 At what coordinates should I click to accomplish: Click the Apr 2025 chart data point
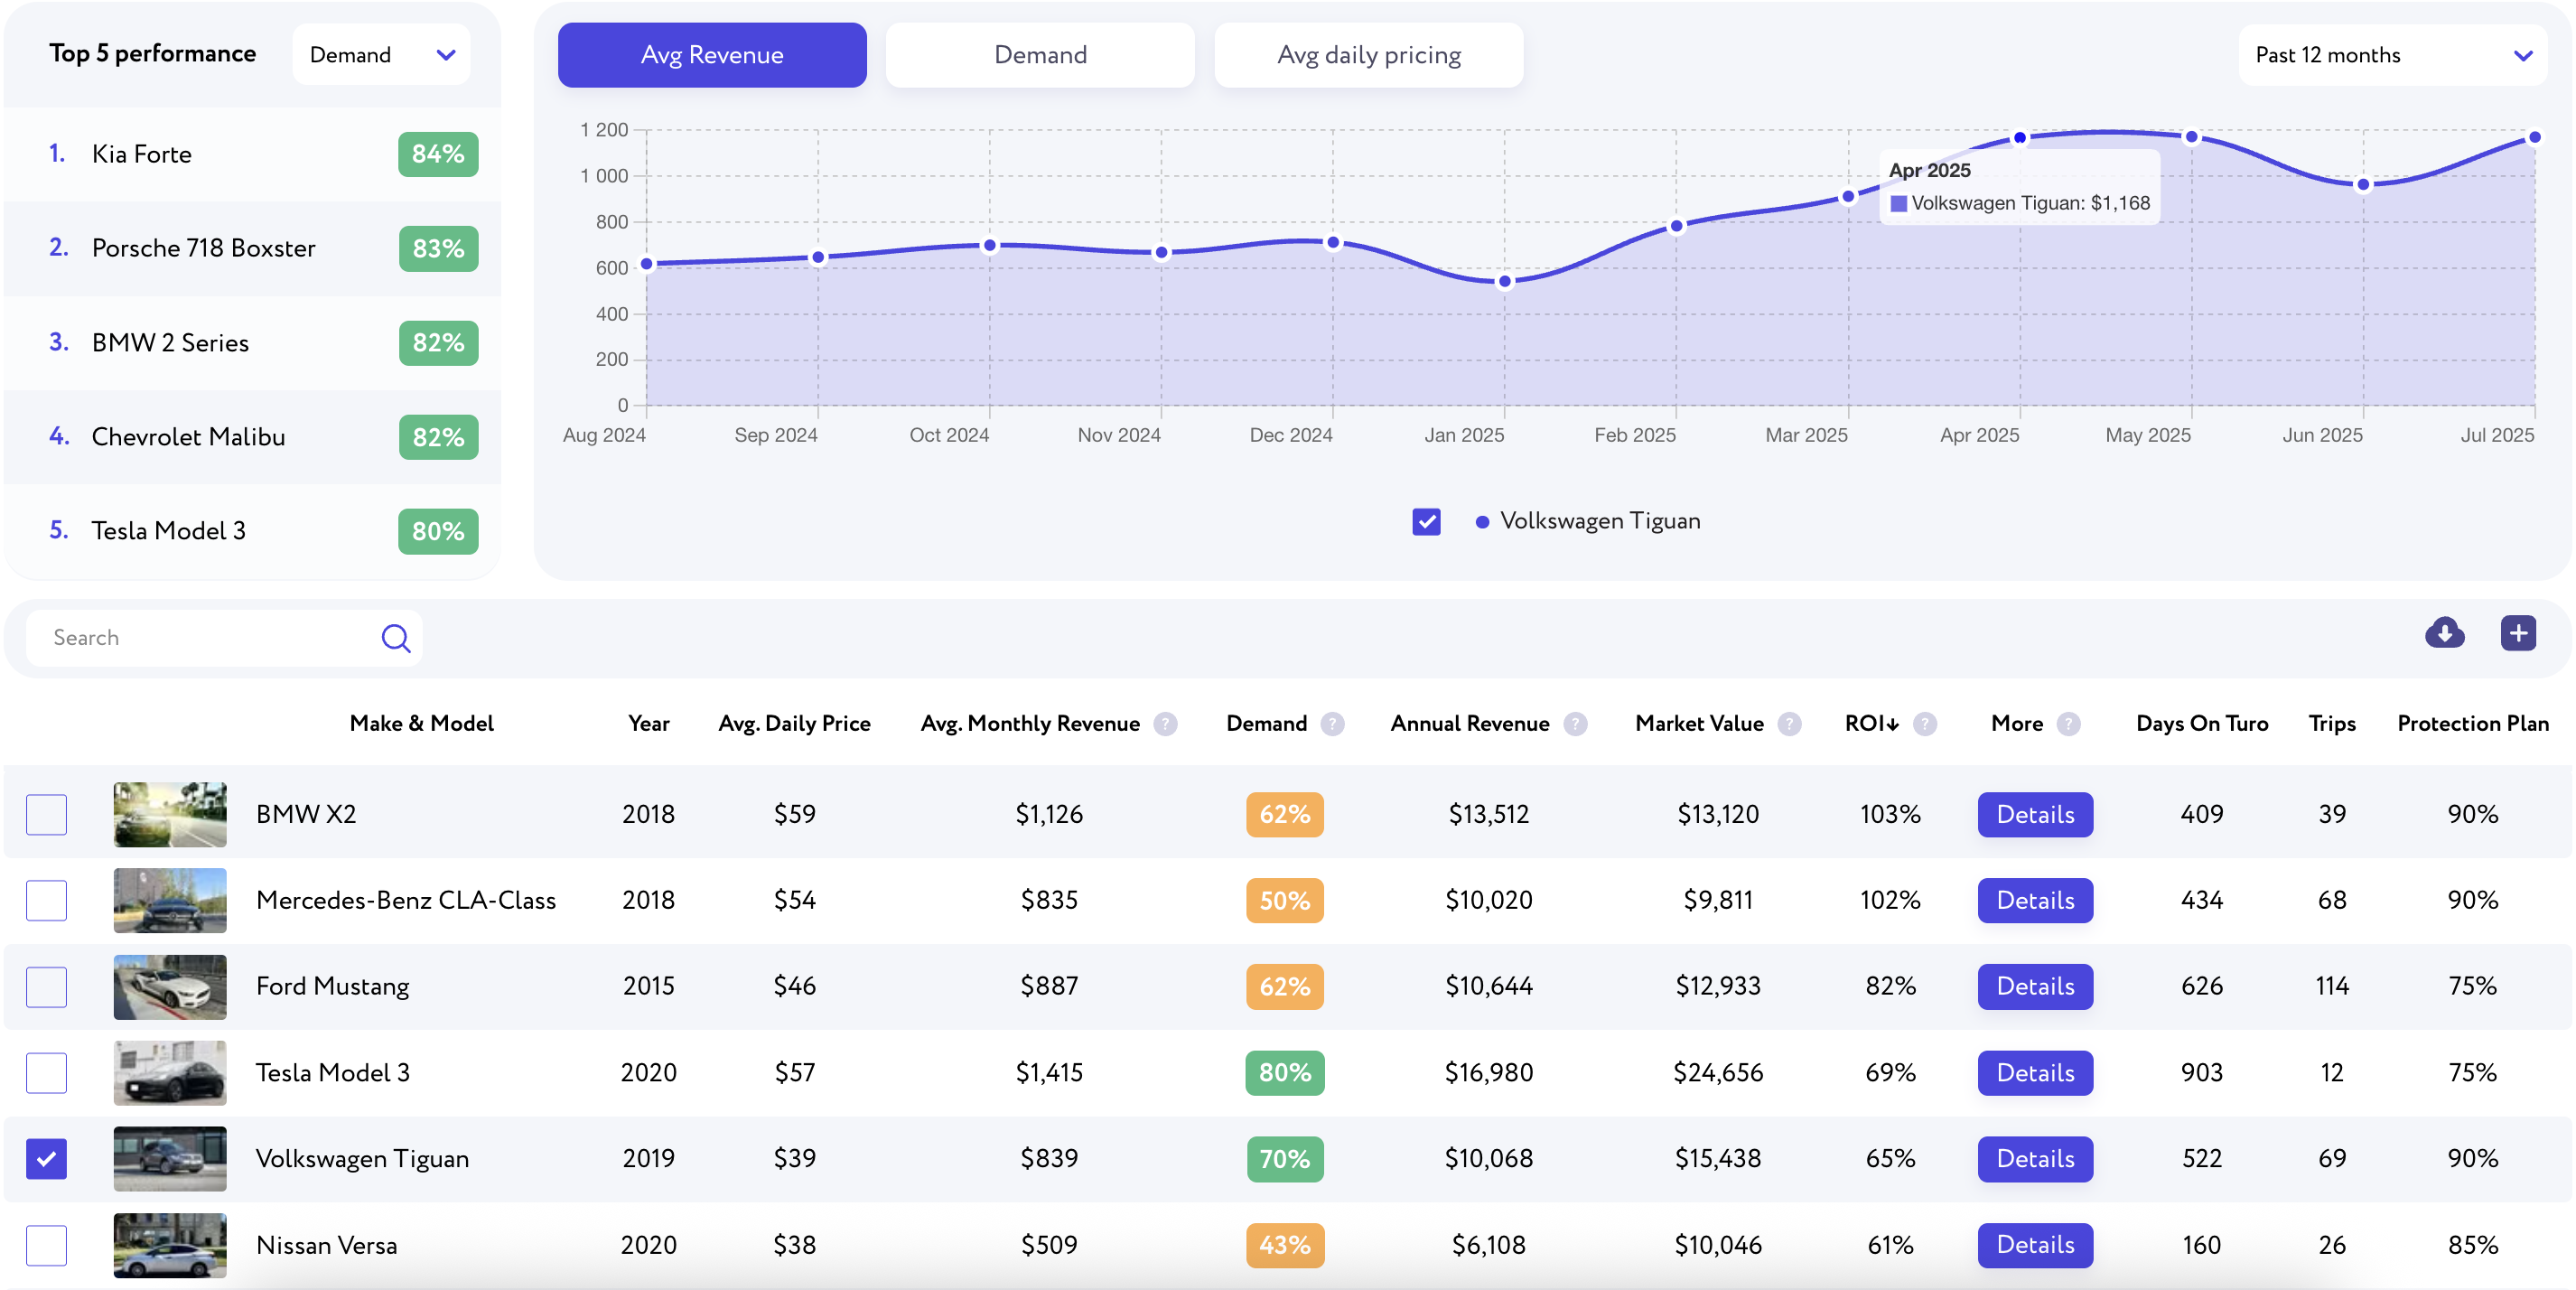(x=2019, y=138)
